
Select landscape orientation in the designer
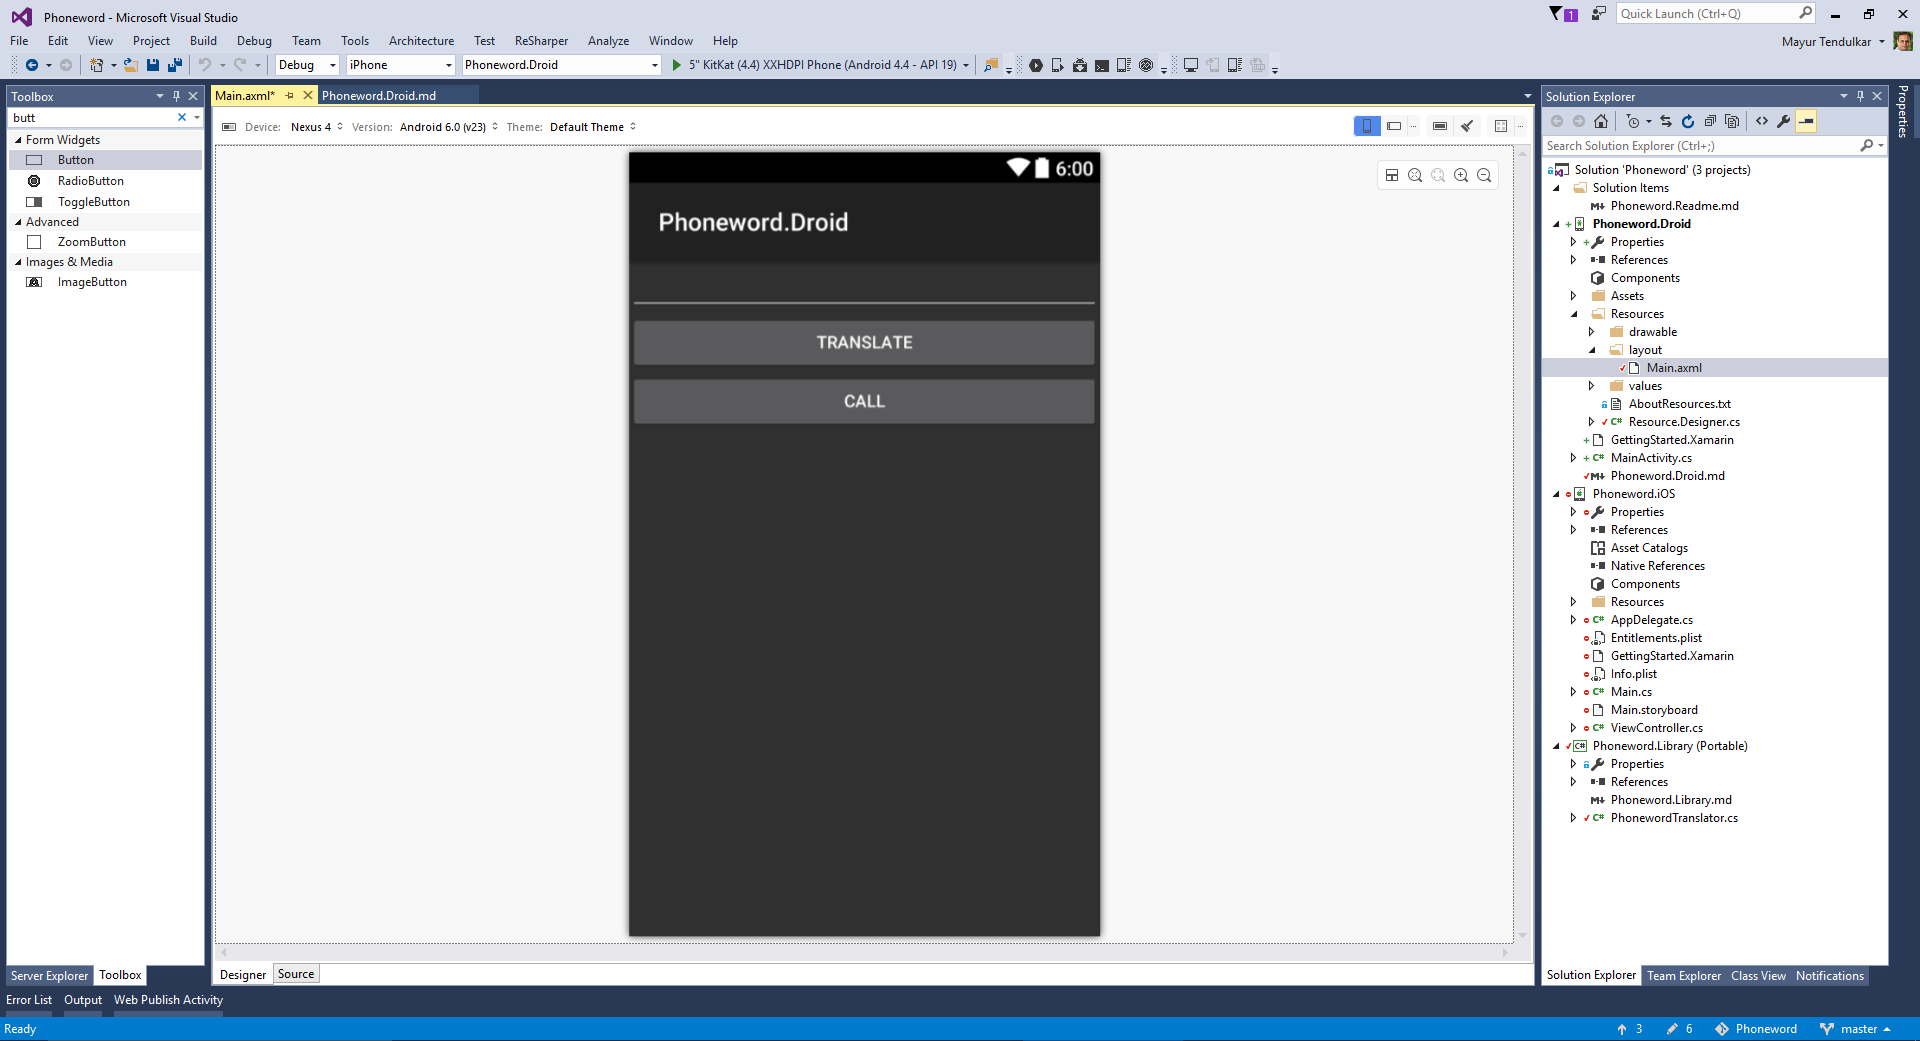[1394, 126]
